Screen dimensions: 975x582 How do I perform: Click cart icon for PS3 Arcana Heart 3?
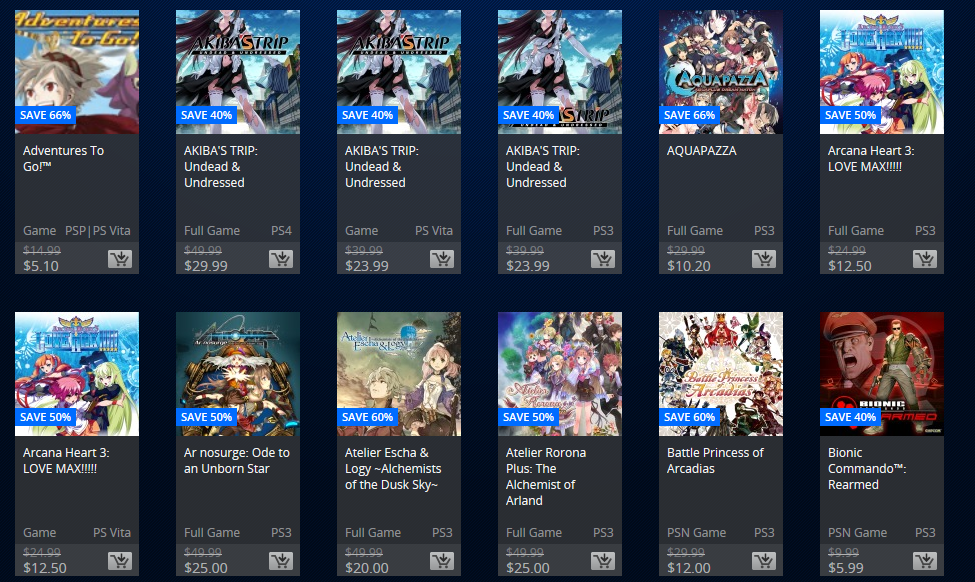(x=925, y=259)
